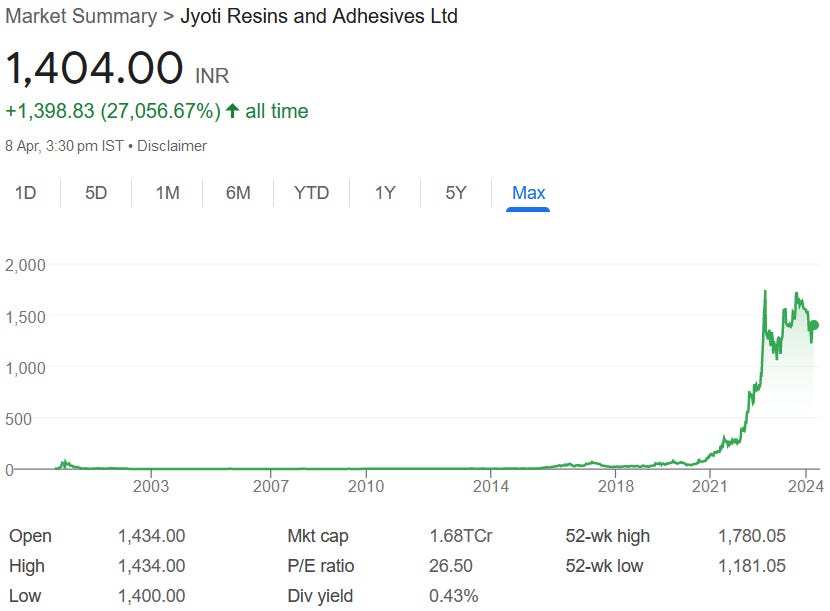Click the 2010 x-axis label
The width and height of the screenshot is (830, 611).
point(366,486)
